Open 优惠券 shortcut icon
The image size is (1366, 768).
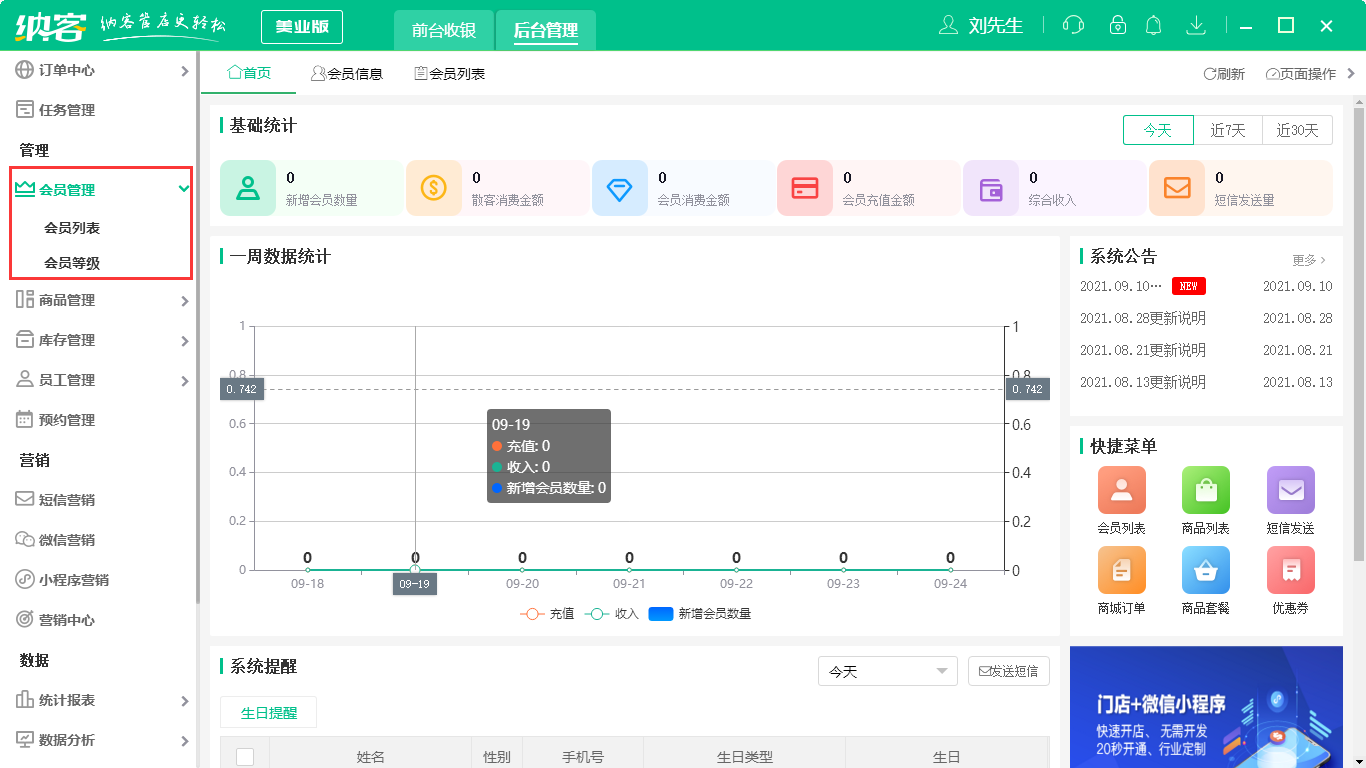tap(1290, 570)
